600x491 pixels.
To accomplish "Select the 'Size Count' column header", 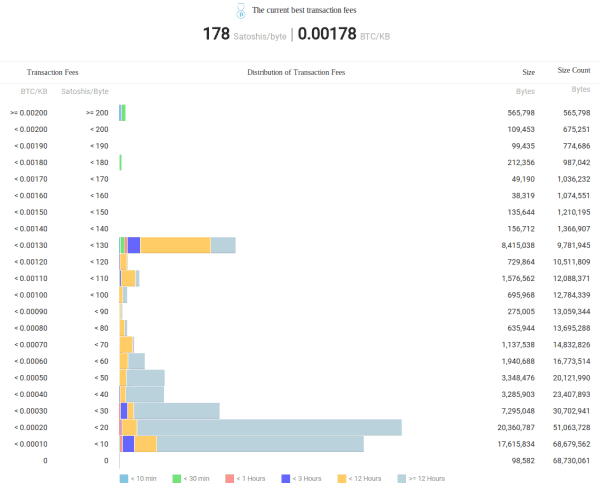I will pos(573,71).
